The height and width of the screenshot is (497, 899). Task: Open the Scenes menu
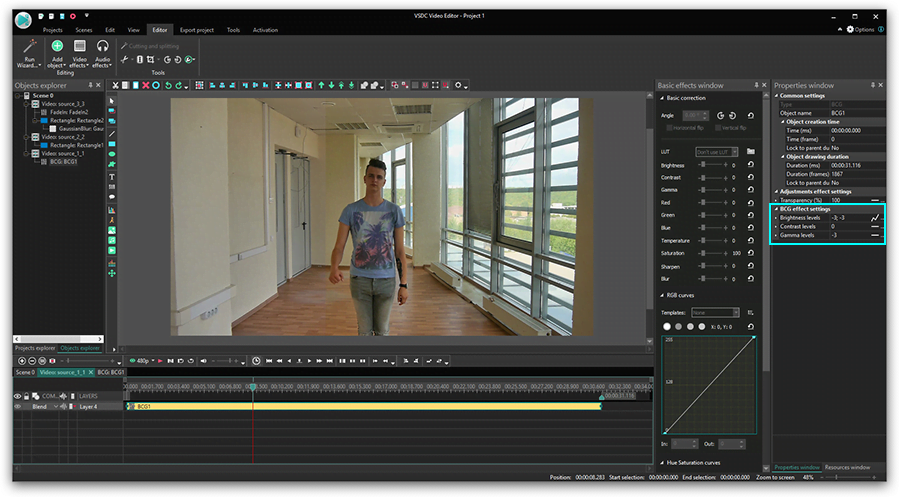point(84,30)
